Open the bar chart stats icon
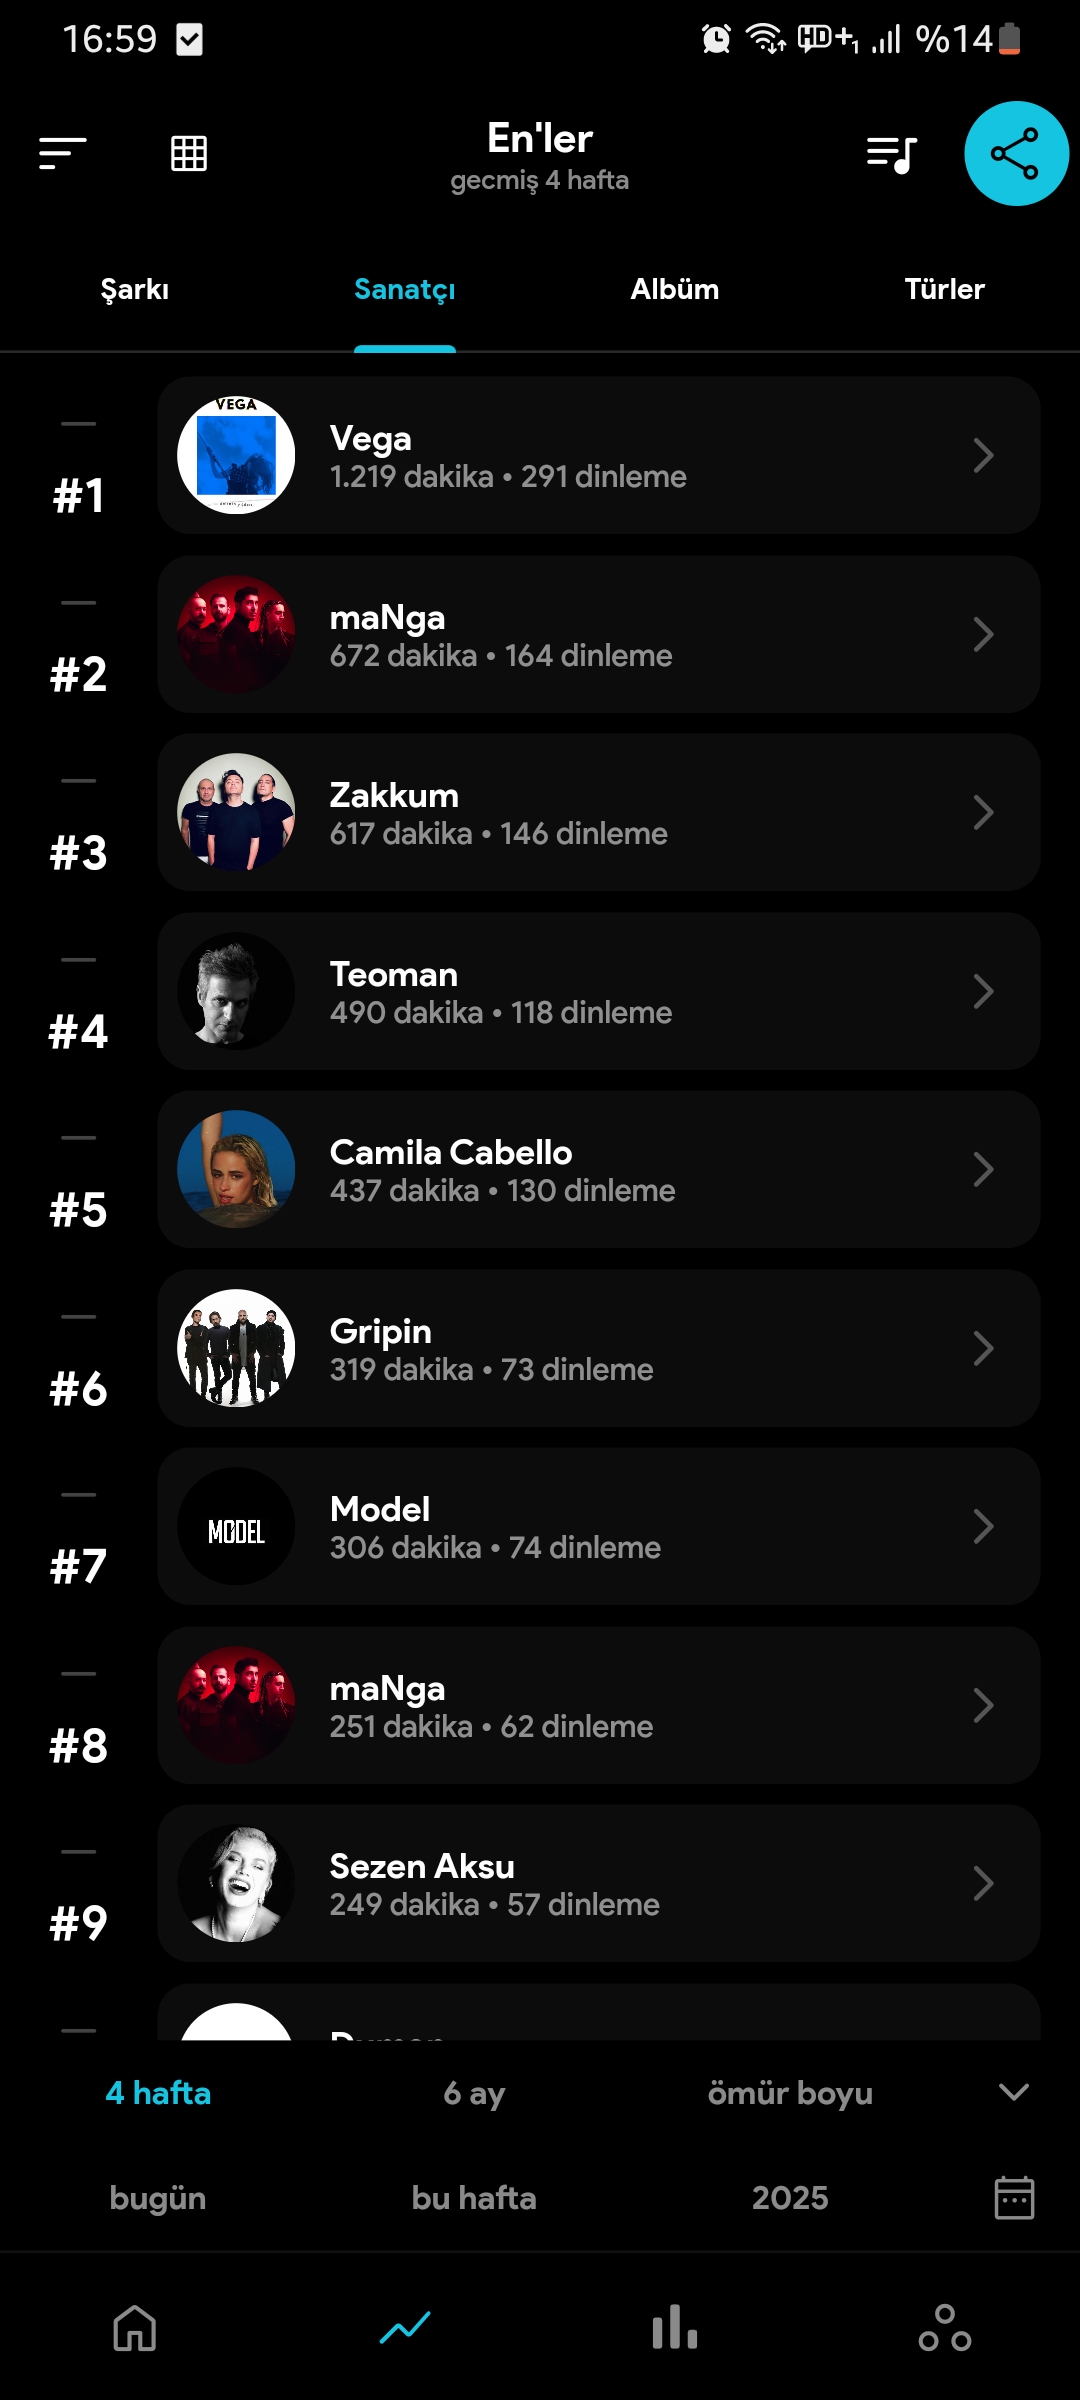The image size is (1080, 2400). tap(675, 2328)
